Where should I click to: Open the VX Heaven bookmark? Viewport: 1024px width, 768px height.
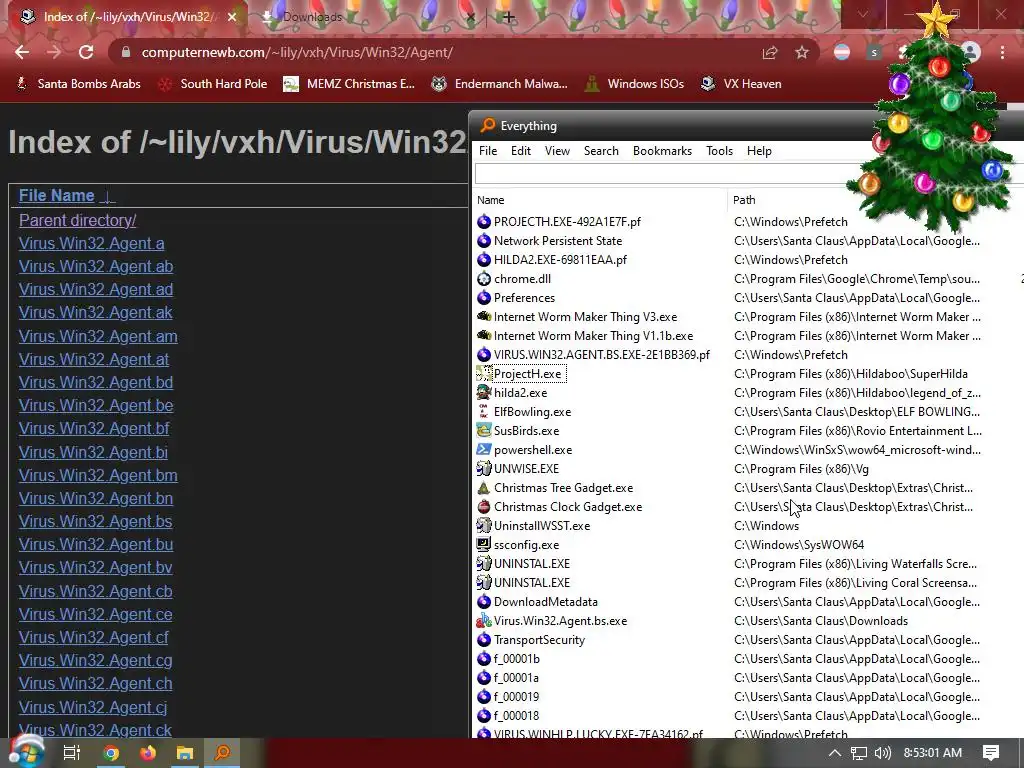pyautogui.click(x=741, y=84)
